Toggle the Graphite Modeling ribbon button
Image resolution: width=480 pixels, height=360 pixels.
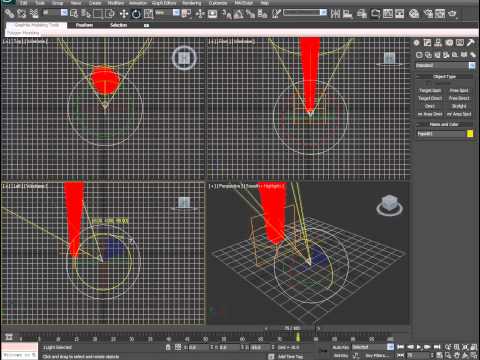tap(375, 14)
